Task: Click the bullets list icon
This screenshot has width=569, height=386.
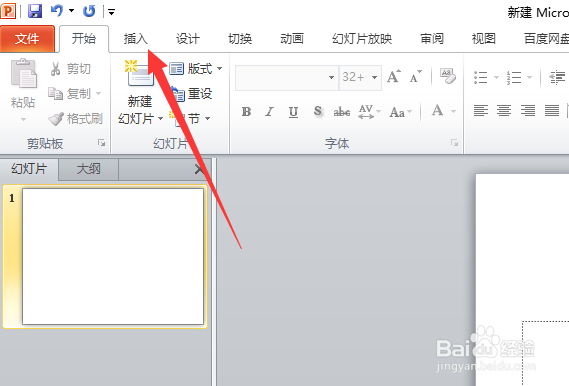Action: pyautogui.click(x=480, y=77)
